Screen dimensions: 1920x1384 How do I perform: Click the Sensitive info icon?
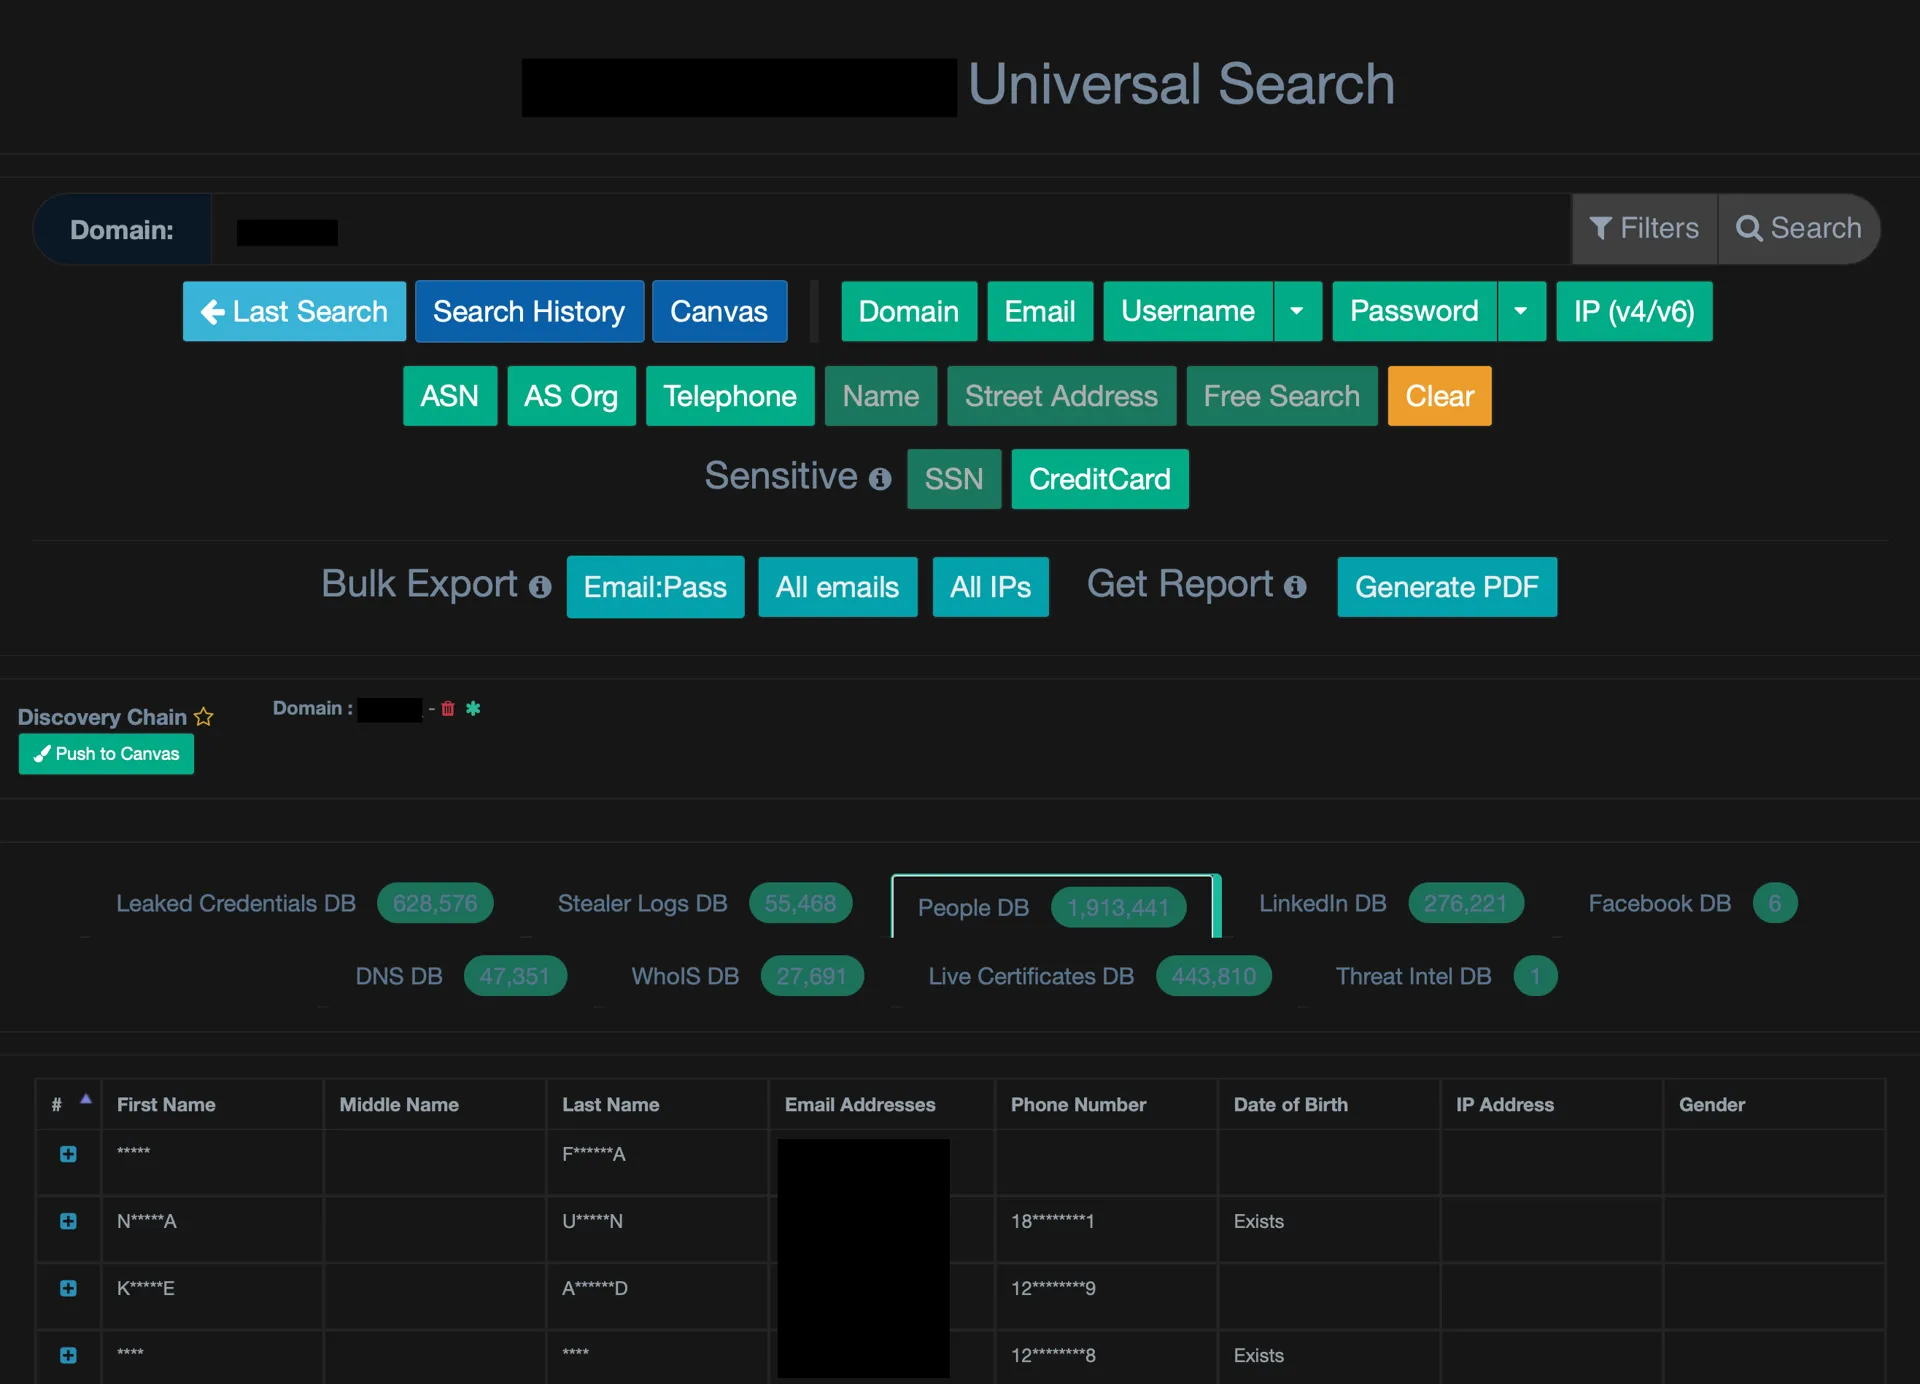pos(880,479)
